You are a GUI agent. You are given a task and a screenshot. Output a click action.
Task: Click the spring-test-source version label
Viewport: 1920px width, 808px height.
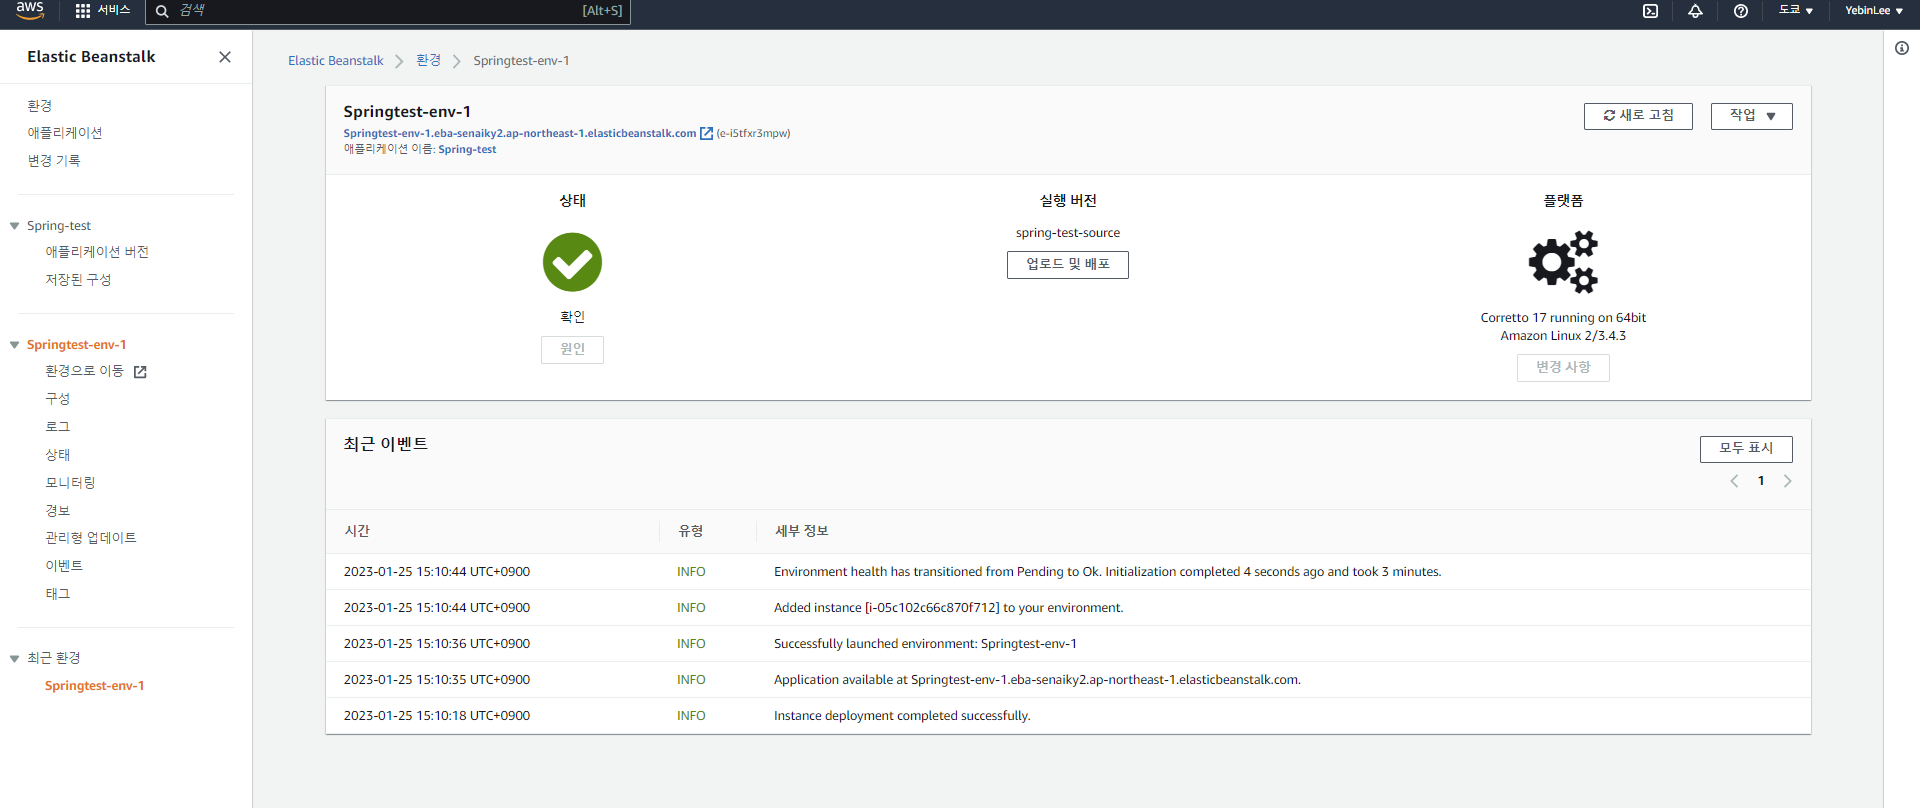tap(1068, 233)
